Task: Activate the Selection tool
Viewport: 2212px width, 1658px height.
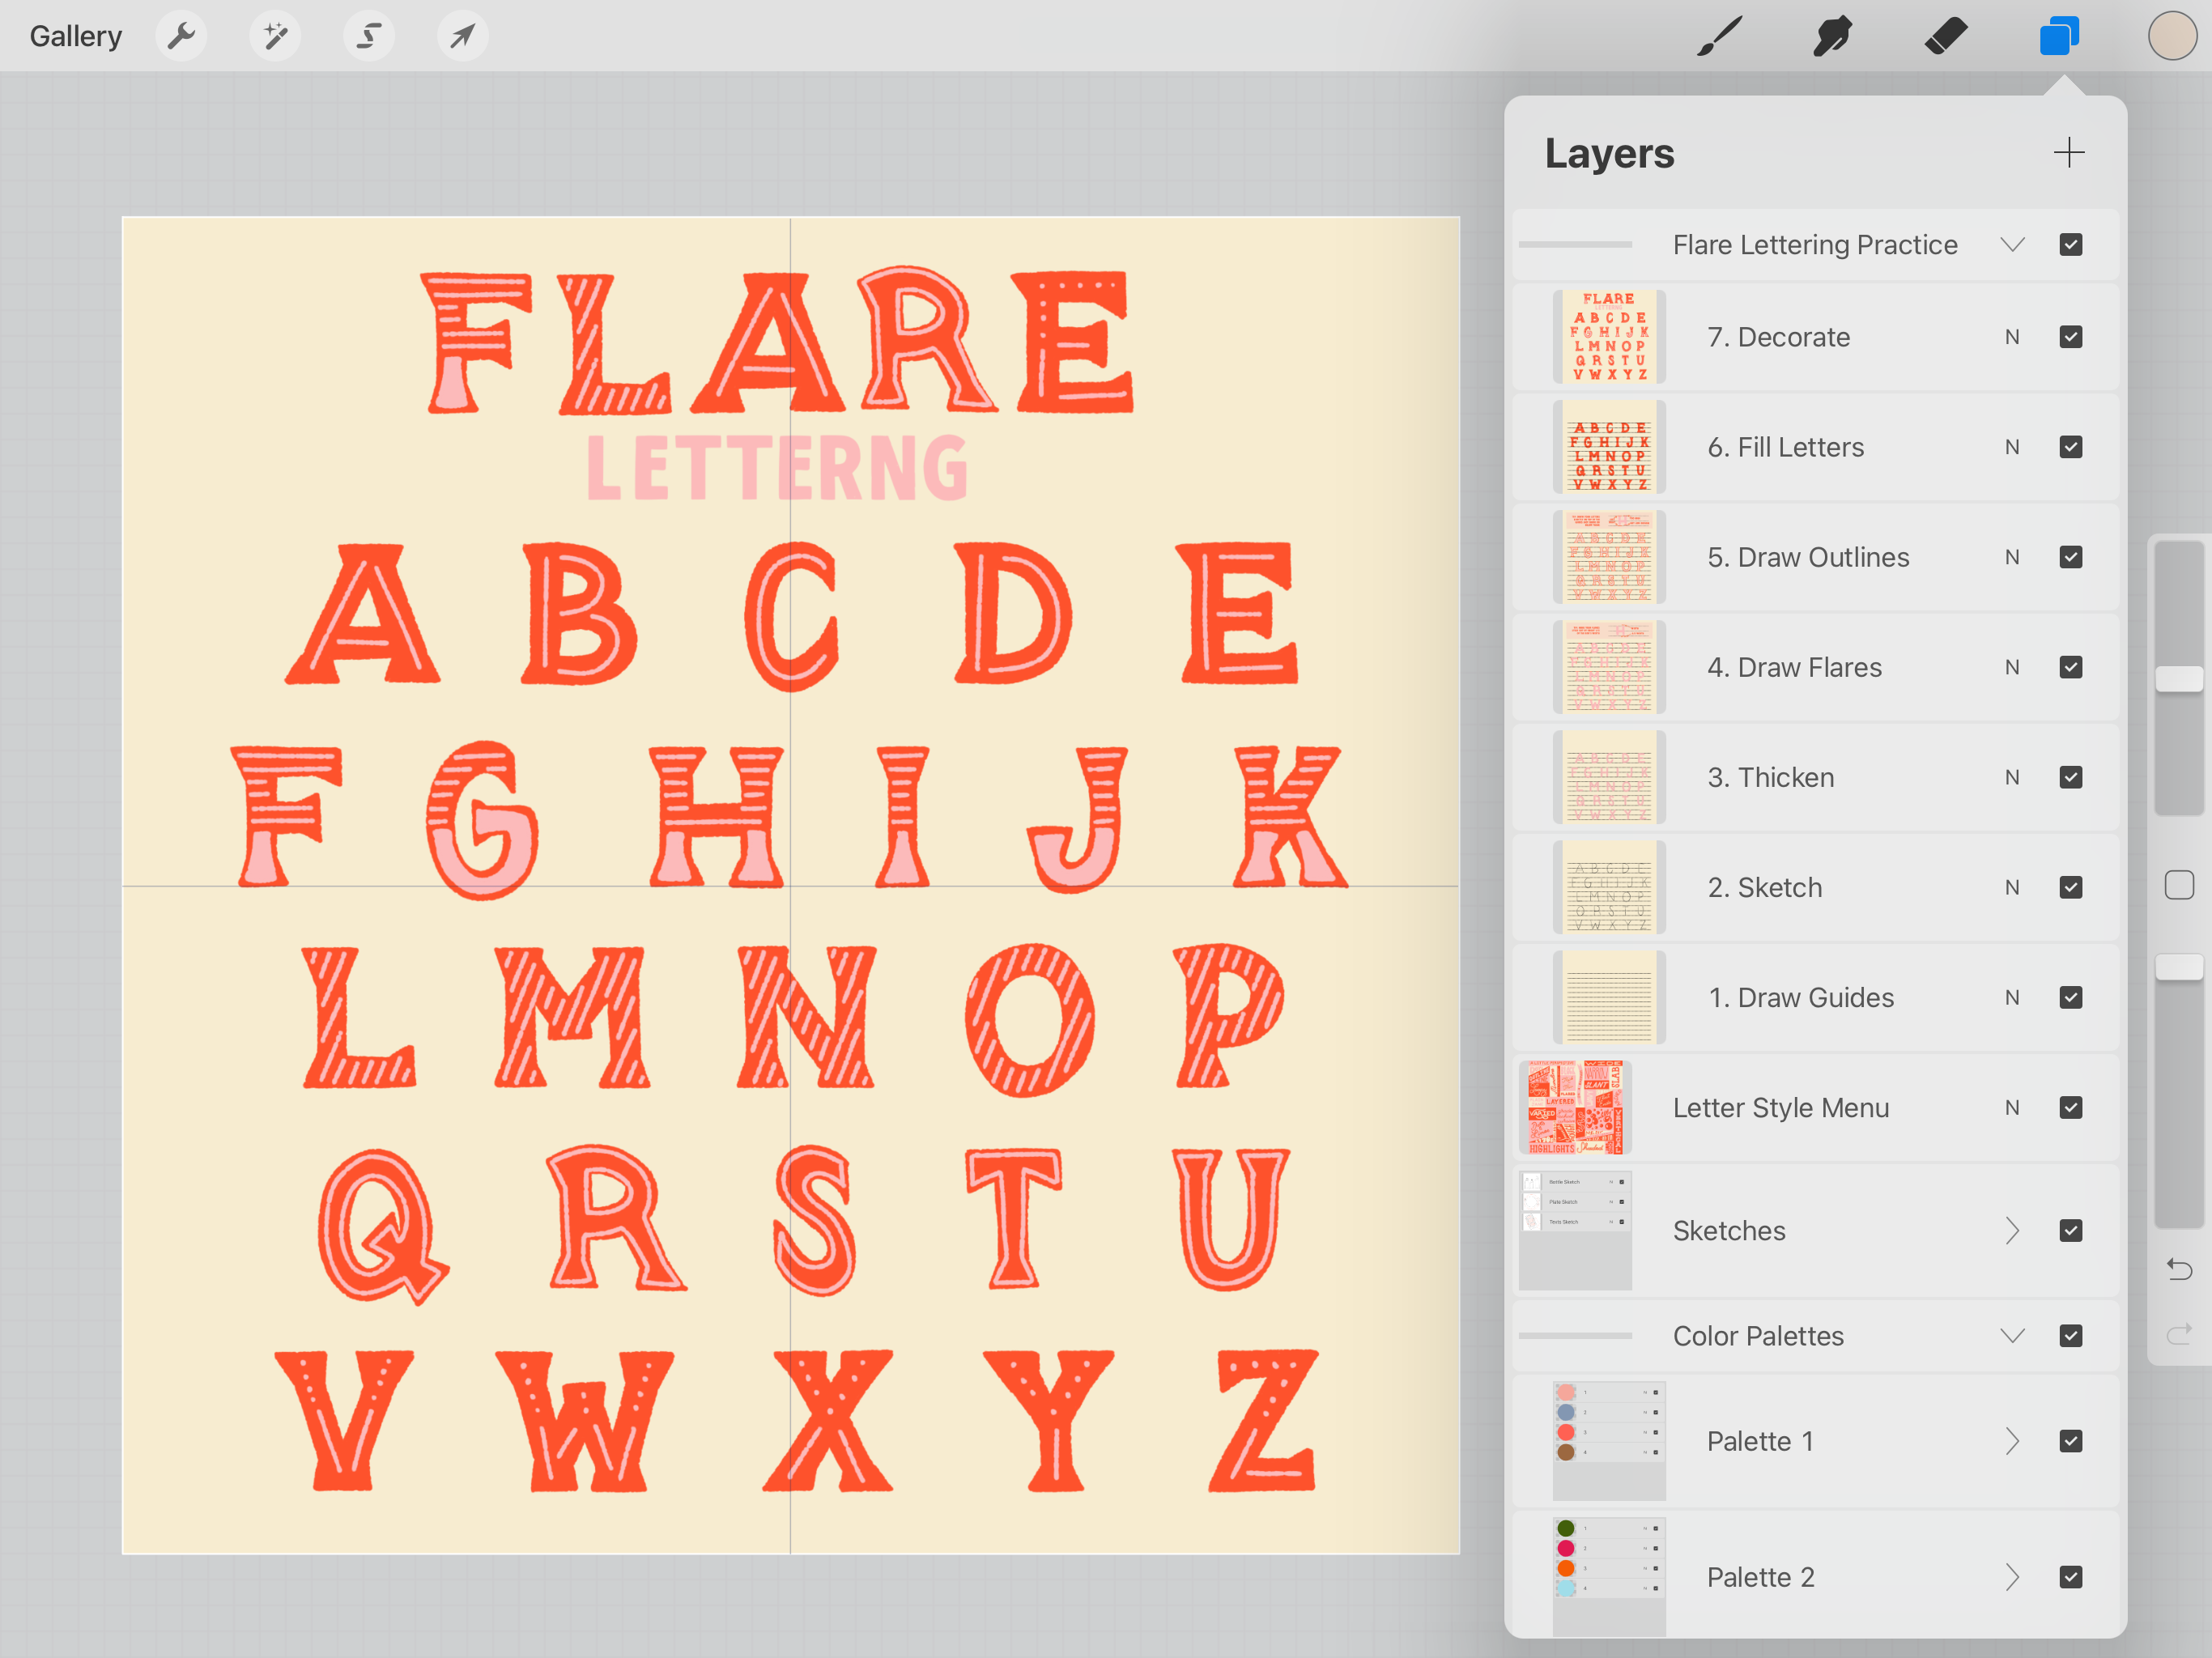Action: [369, 37]
